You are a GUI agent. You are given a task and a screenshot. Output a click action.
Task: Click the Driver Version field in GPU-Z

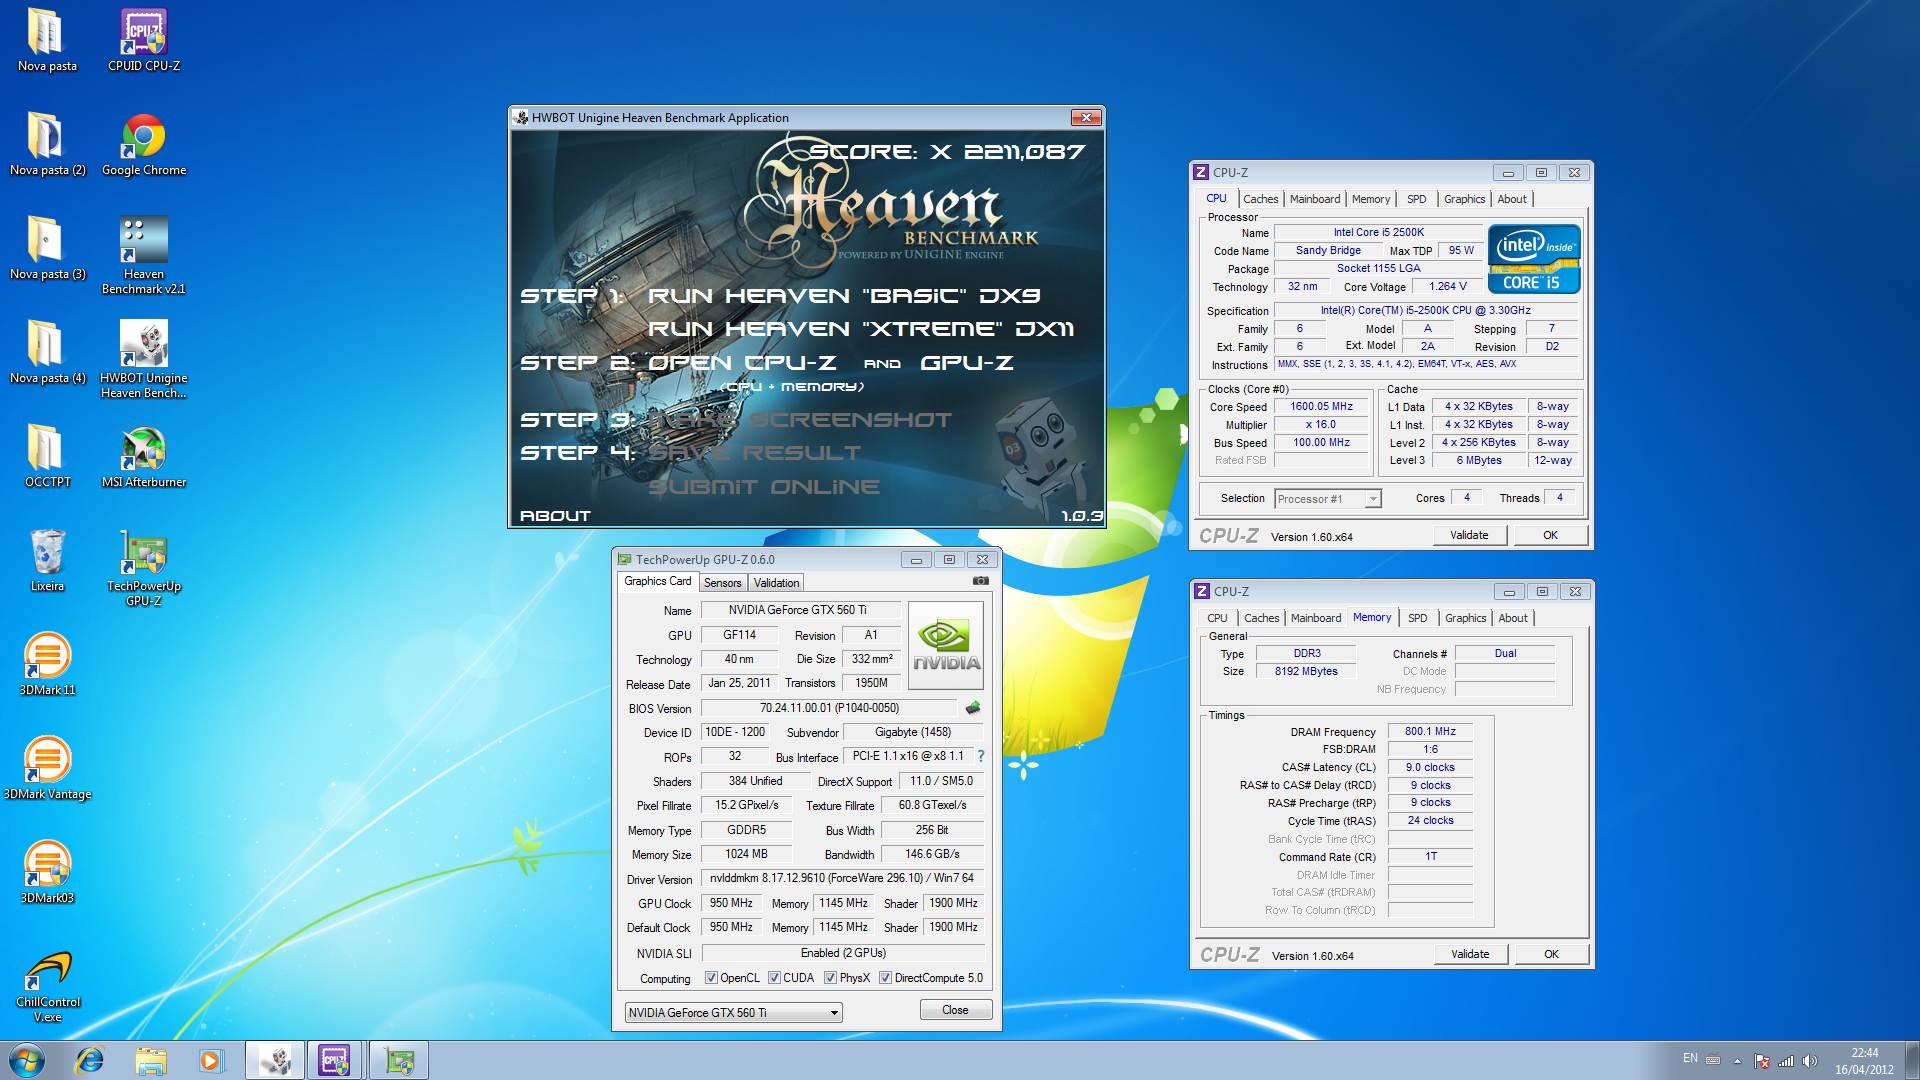(x=842, y=878)
